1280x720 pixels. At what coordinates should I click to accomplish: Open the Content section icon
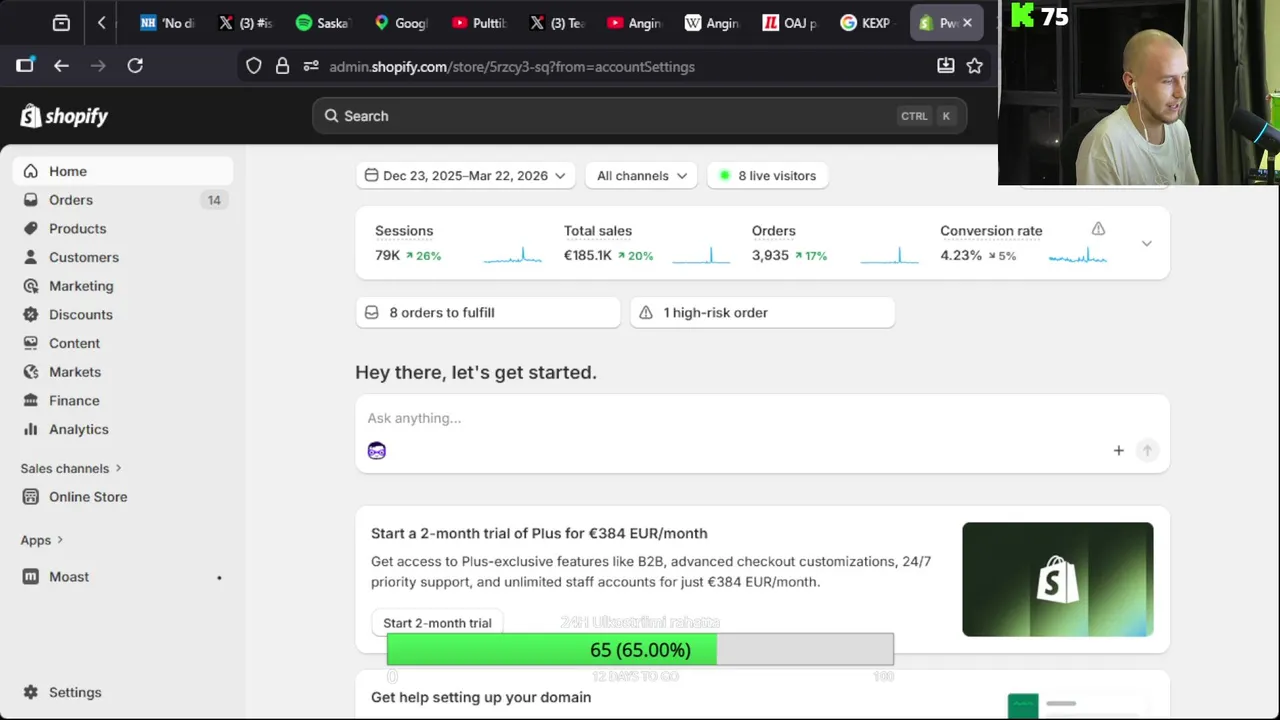31,343
